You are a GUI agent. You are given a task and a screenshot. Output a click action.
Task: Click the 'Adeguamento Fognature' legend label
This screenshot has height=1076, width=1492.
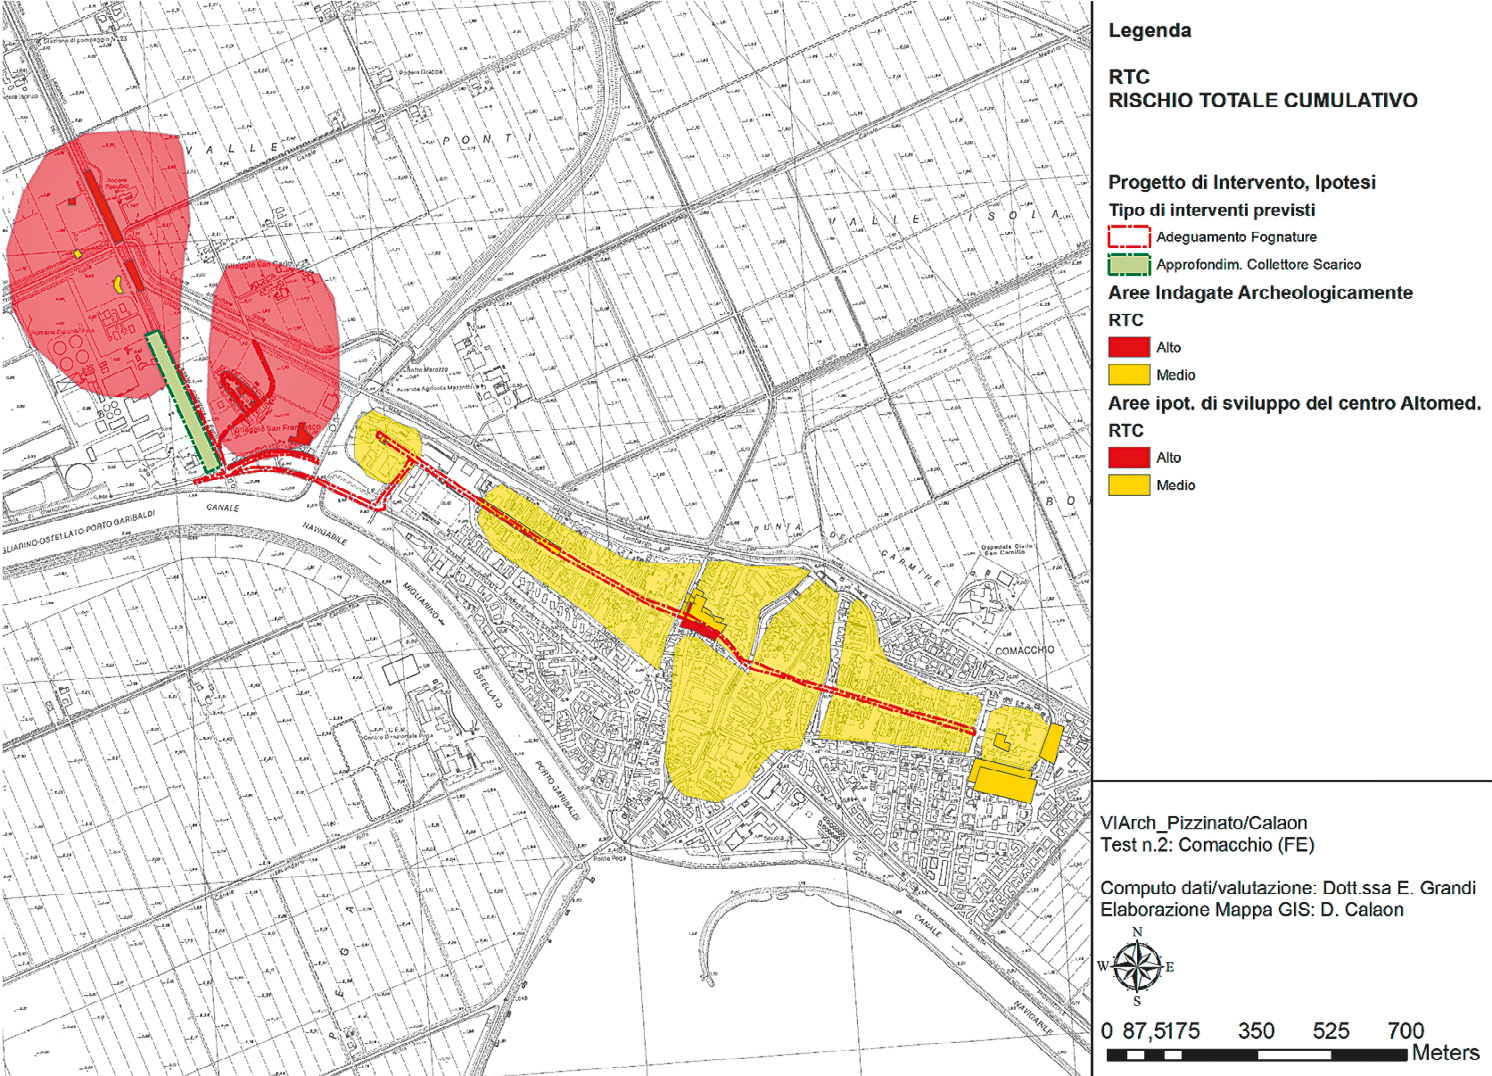1237,237
